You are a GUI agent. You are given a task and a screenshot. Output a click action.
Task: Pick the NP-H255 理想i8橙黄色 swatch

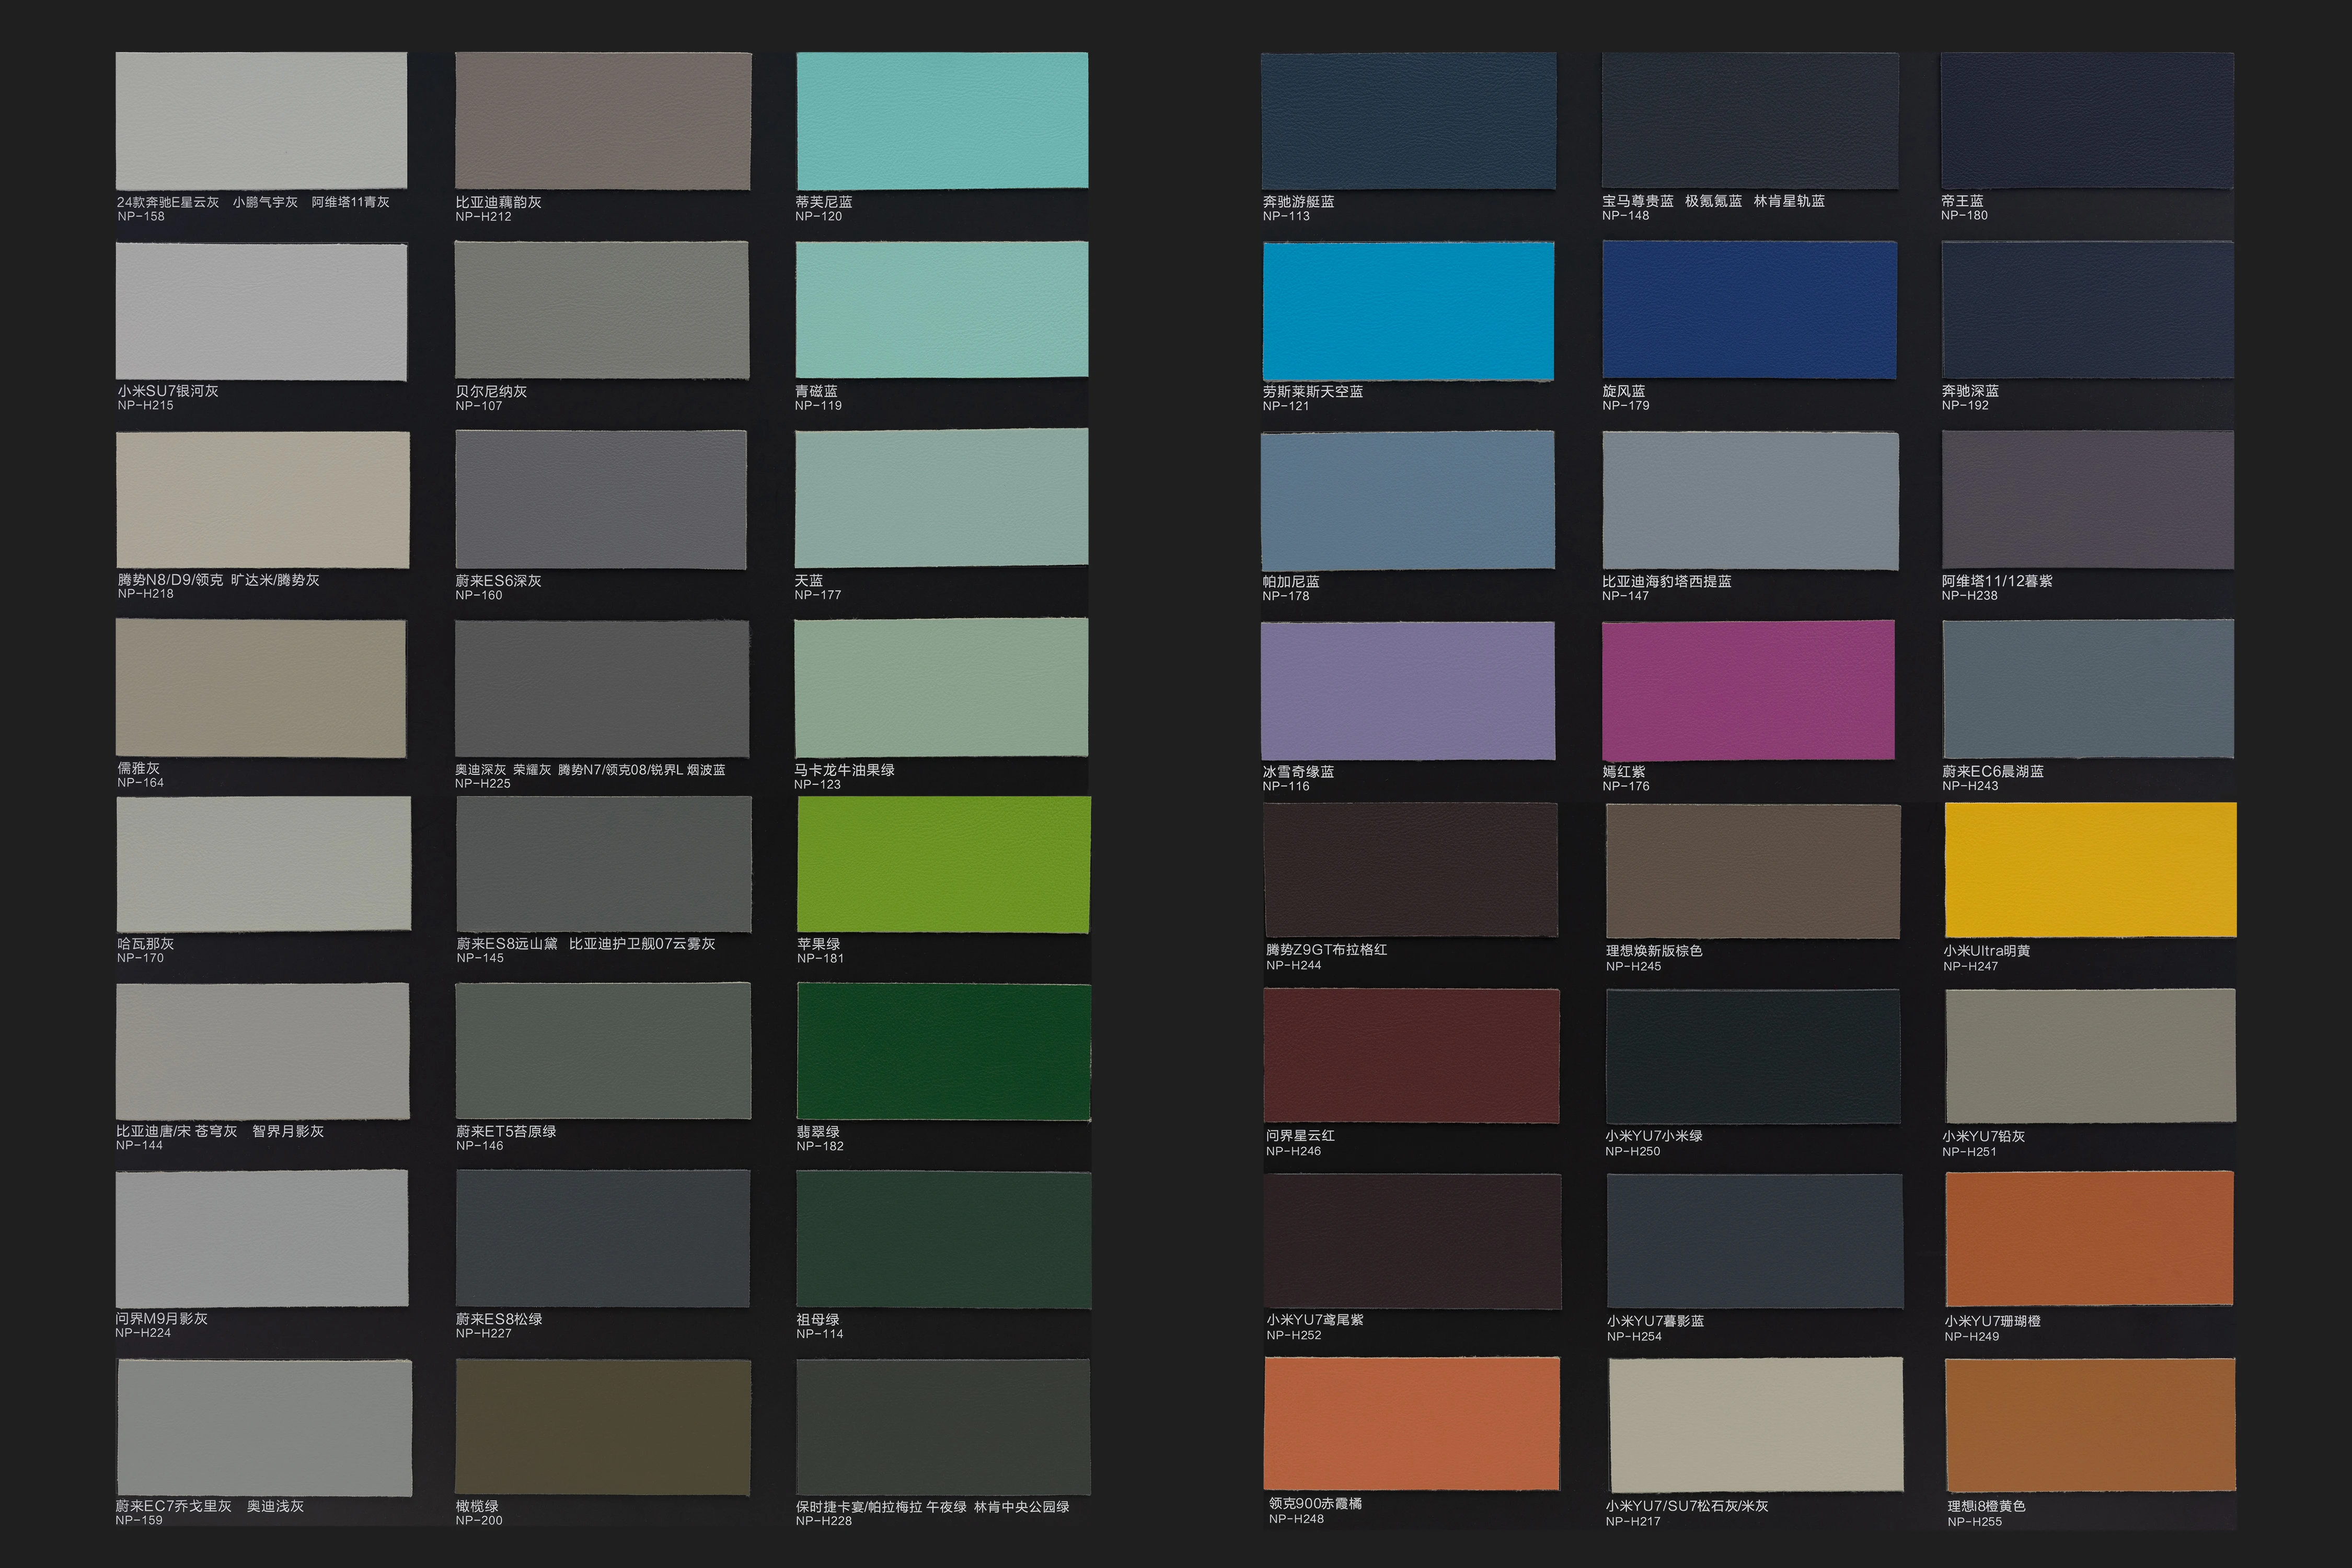[x=2091, y=1425]
